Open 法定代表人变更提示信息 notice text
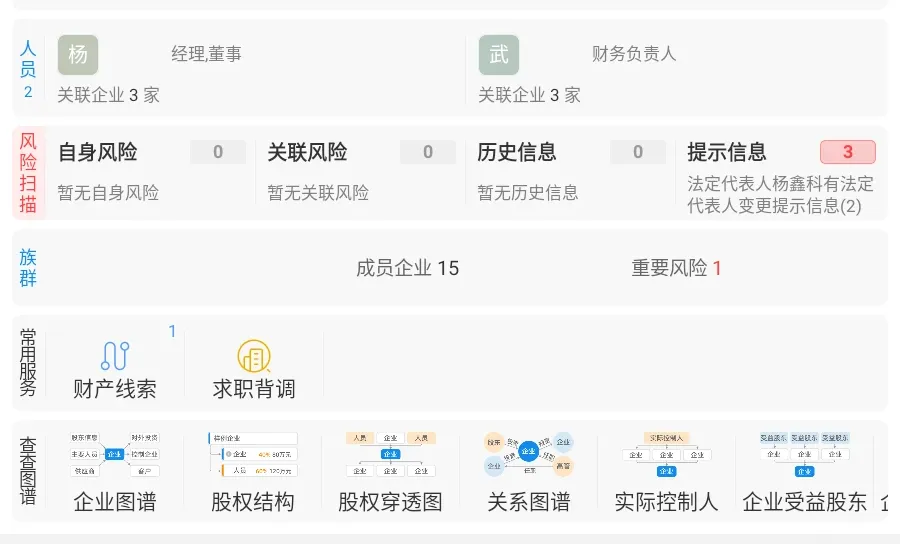900x557 pixels. [x=781, y=195]
